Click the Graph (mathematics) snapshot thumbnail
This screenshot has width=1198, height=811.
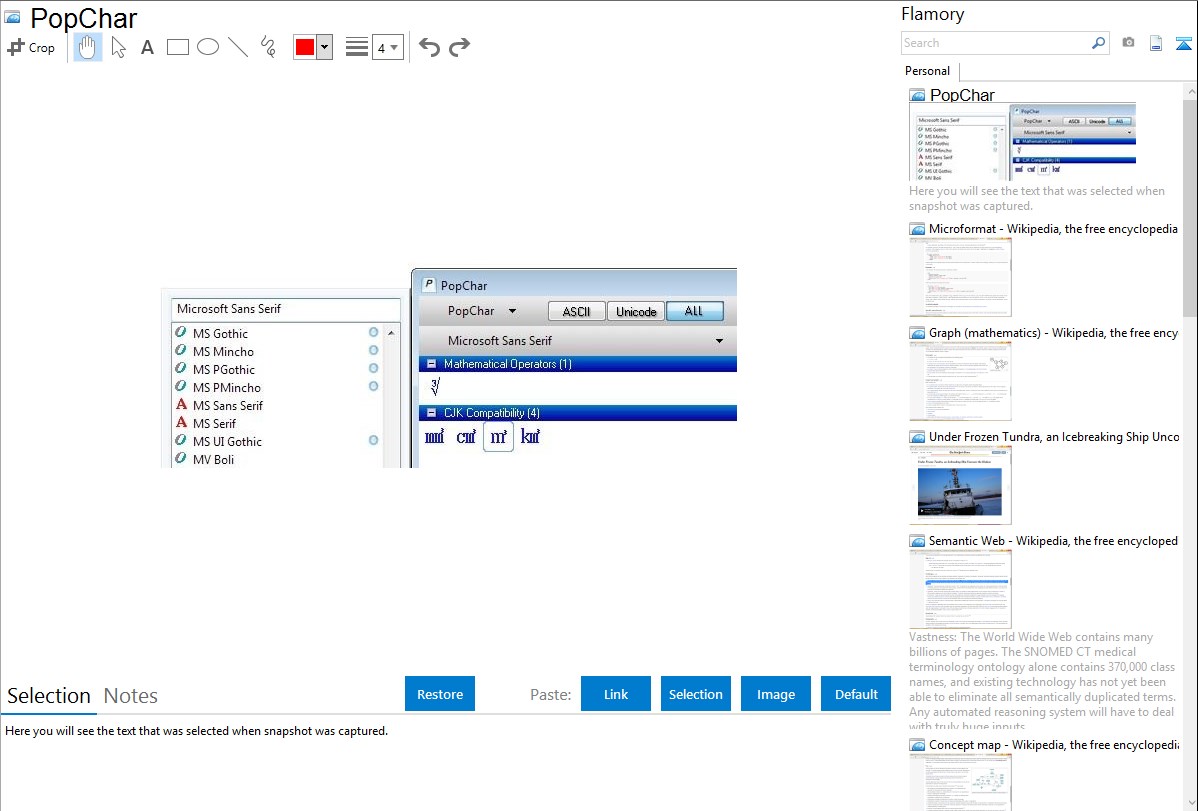[960, 381]
